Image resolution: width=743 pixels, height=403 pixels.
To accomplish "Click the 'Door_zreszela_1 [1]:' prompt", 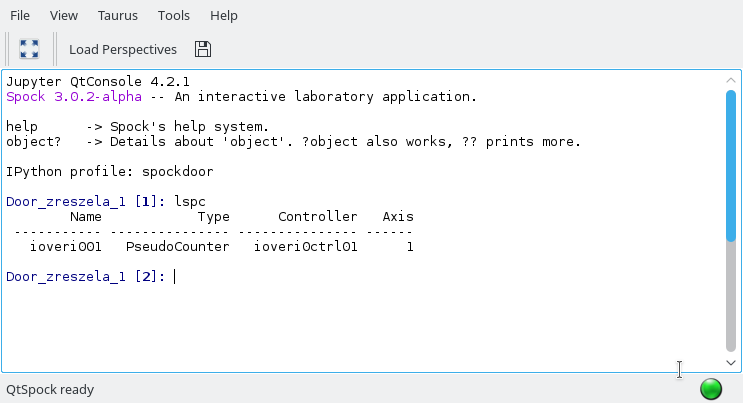I will pos(86,202).
